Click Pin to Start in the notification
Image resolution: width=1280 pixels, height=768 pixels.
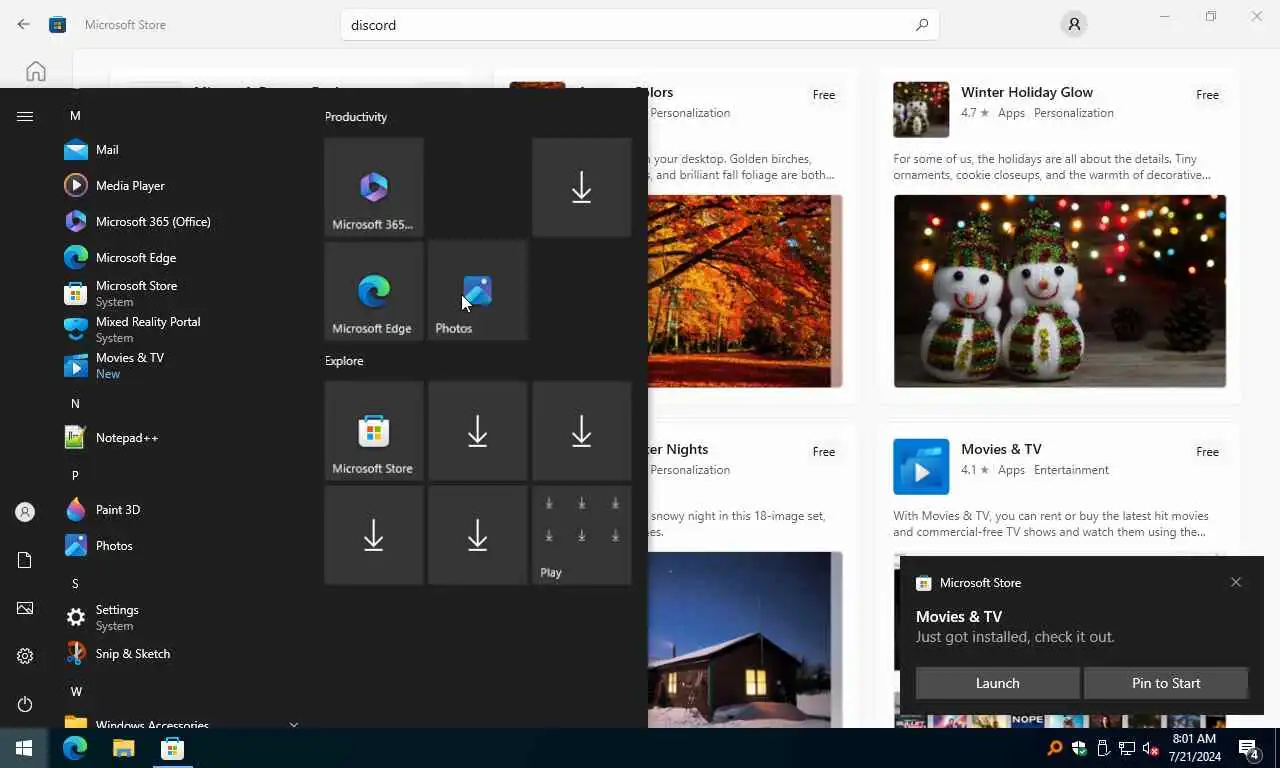tap(1166, 683)
